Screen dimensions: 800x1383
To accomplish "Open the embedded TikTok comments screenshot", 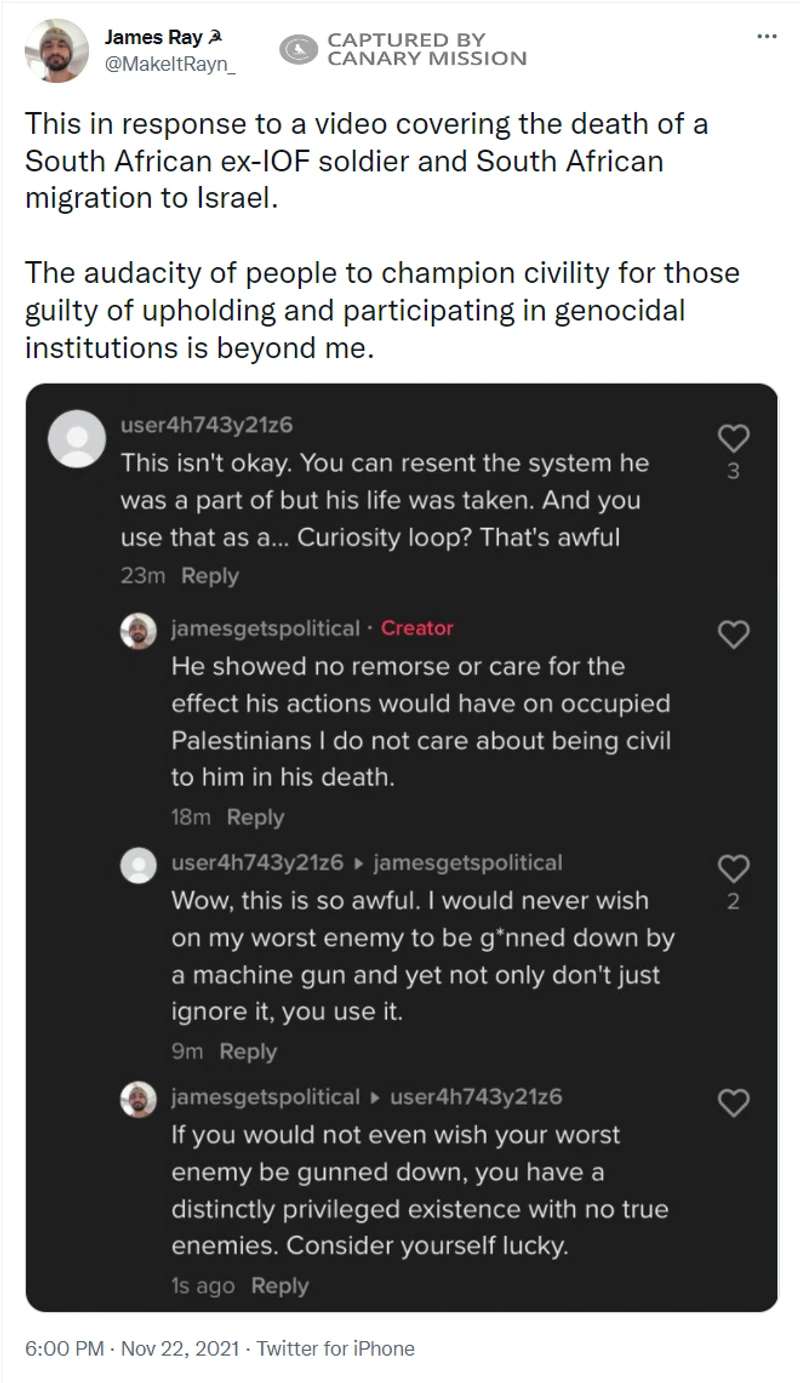I will coord(401,848).
